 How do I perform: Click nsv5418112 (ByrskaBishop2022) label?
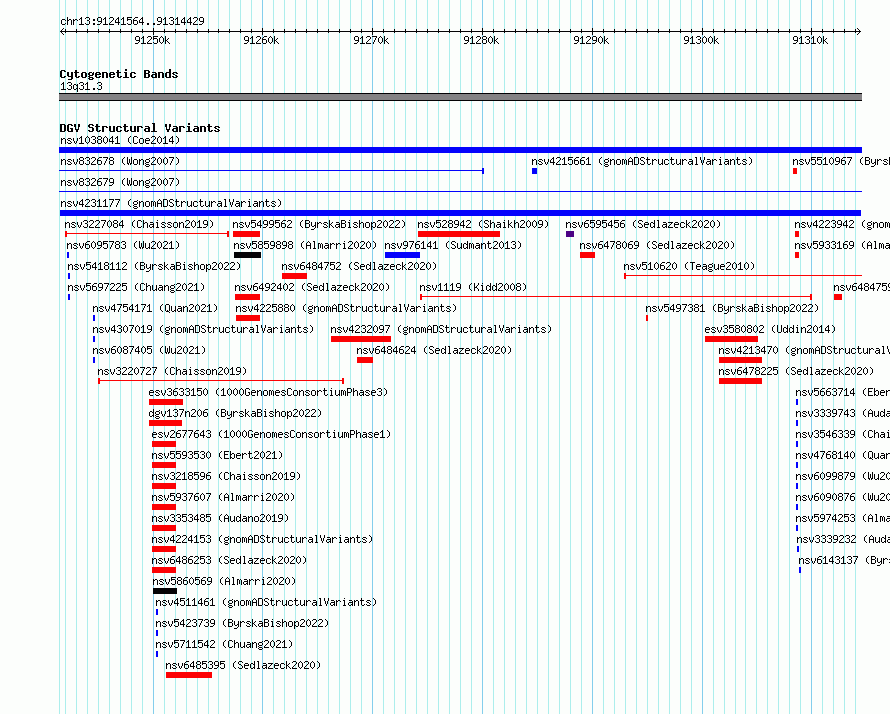(154, 266)
